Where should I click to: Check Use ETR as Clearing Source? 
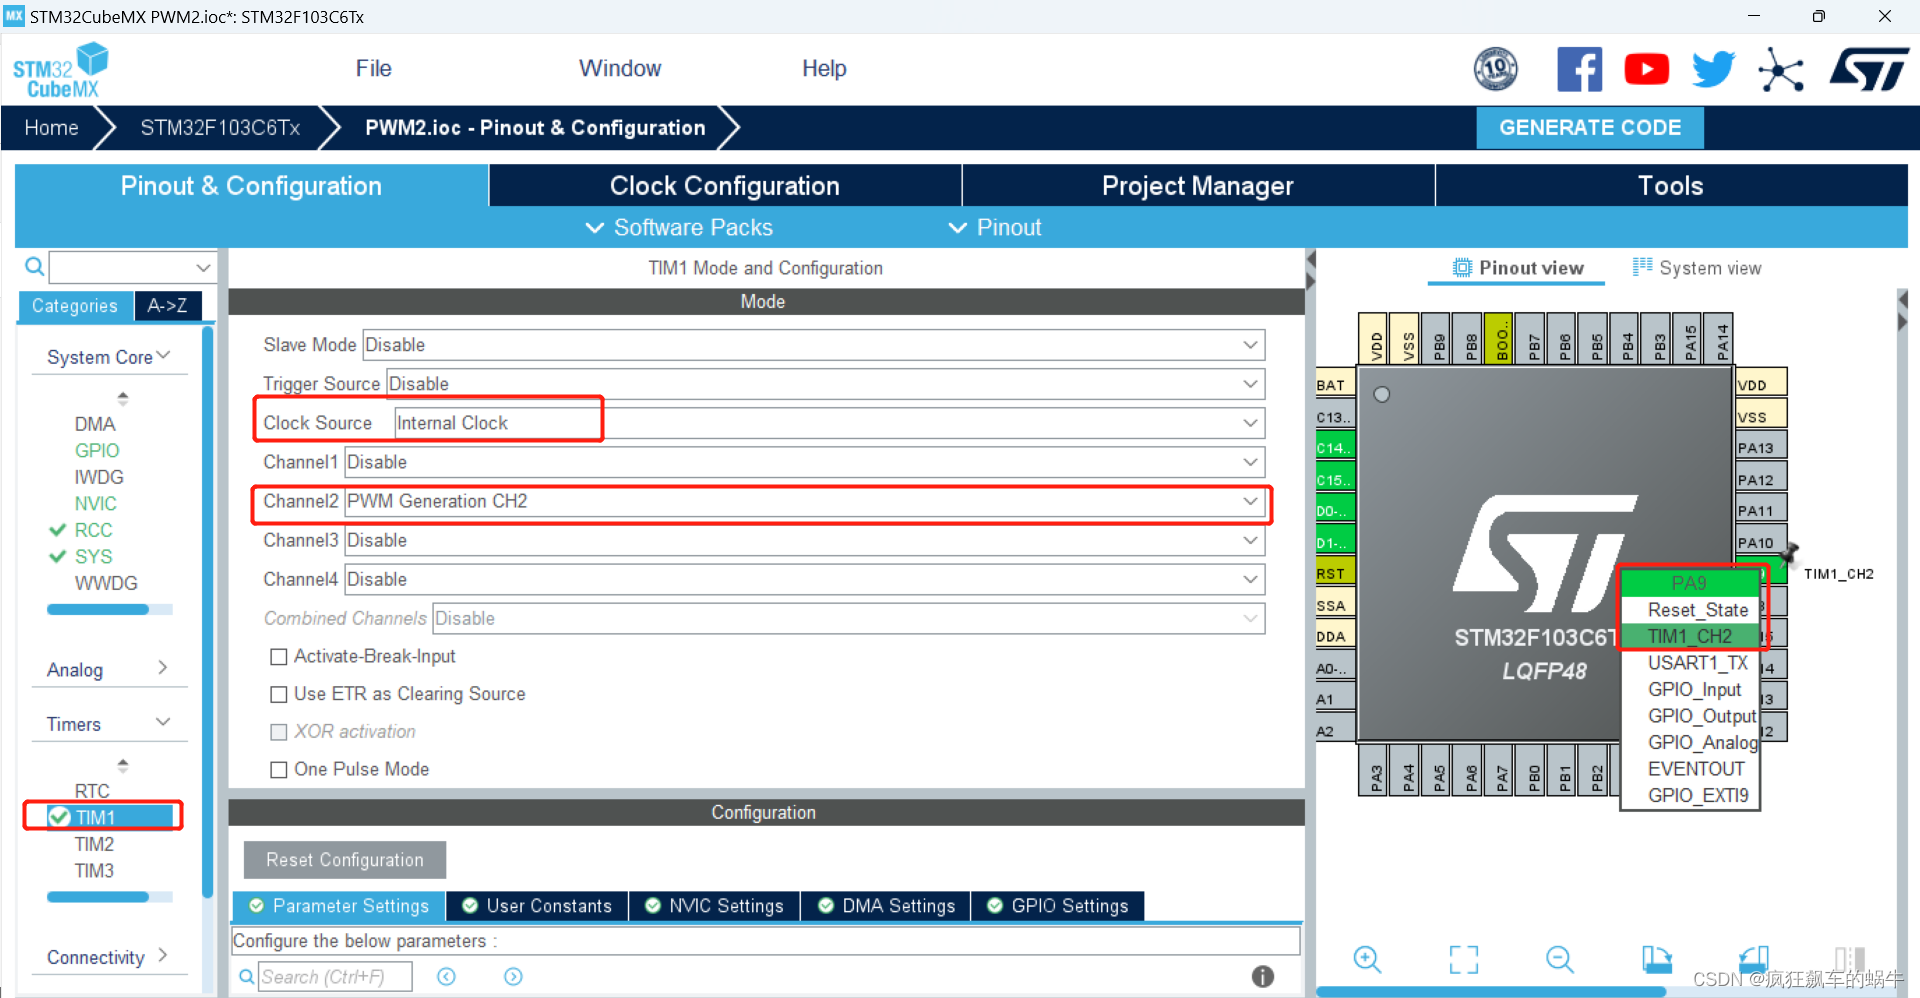[279, 694]
